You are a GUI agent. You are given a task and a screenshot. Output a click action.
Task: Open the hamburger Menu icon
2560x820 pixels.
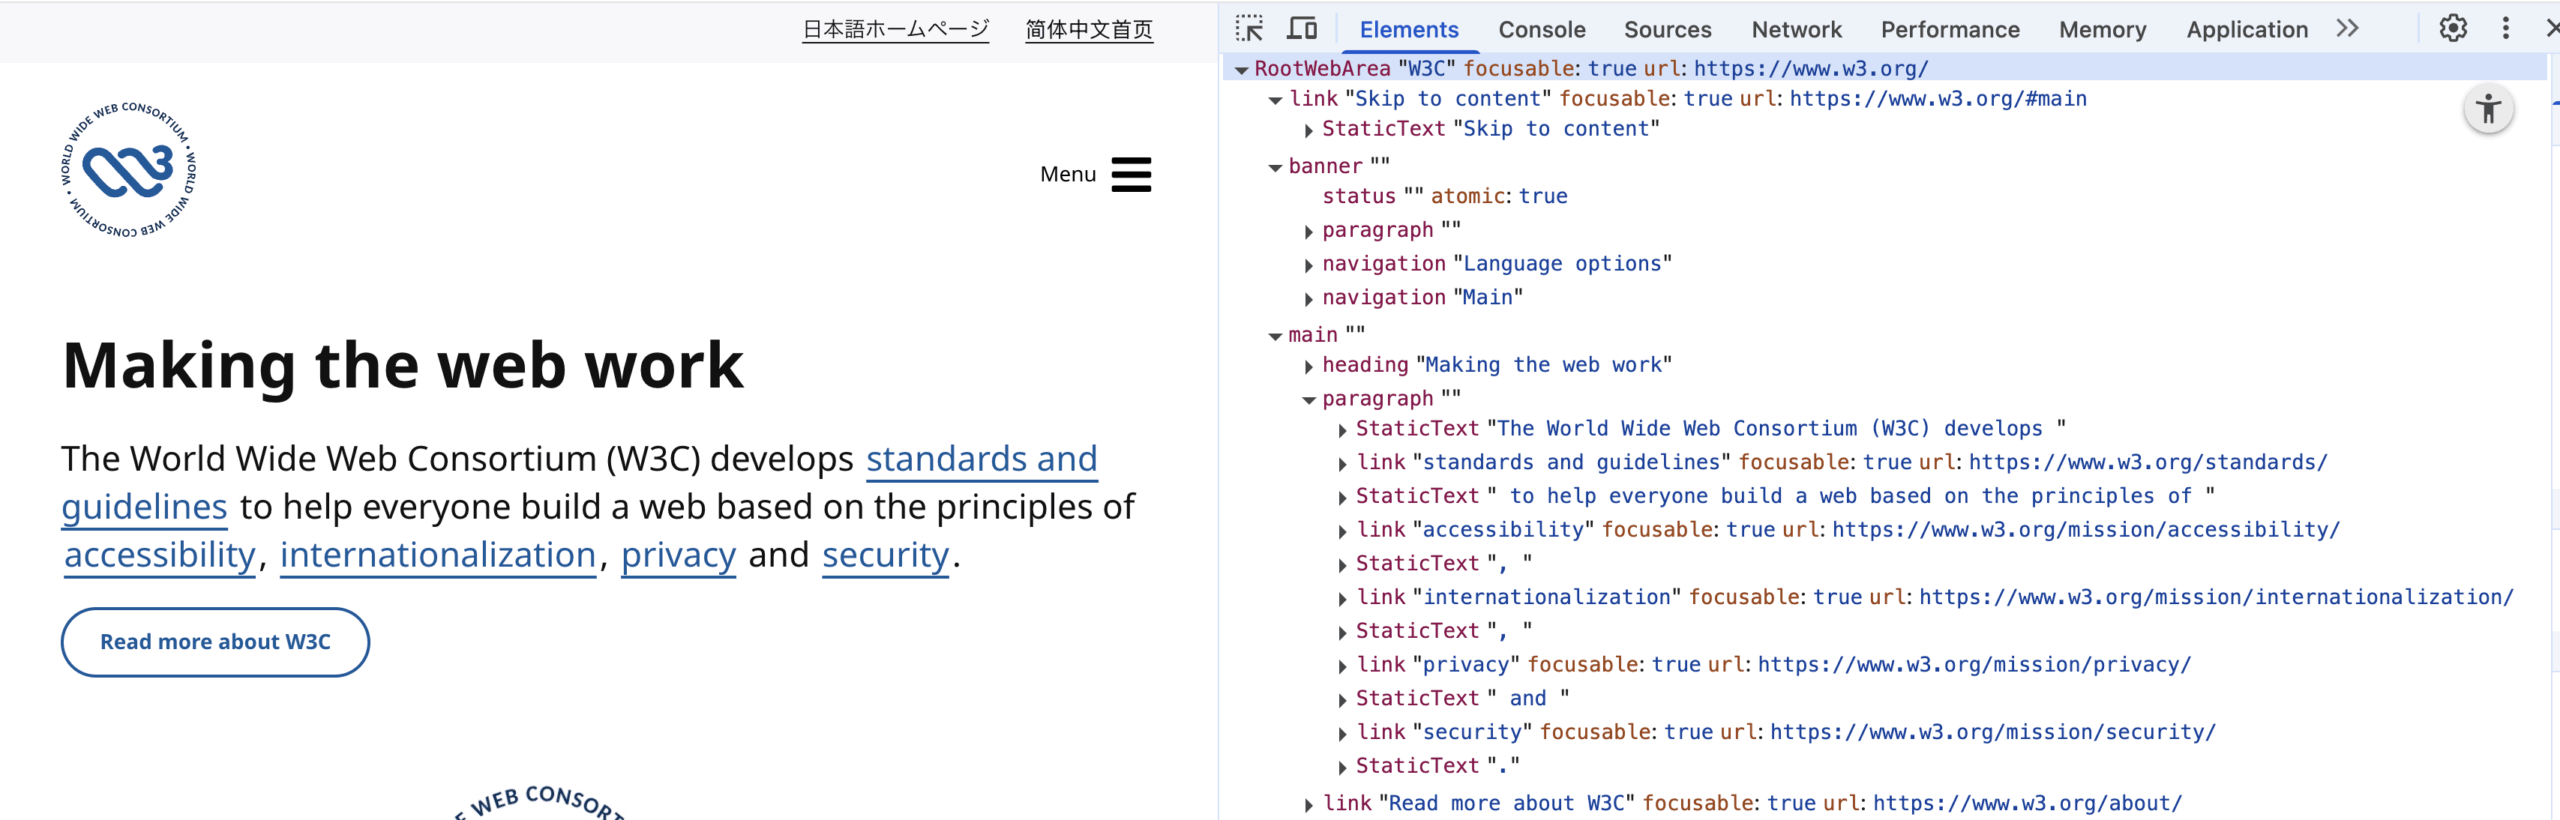pyautogui.click(x=1131, y=174)
